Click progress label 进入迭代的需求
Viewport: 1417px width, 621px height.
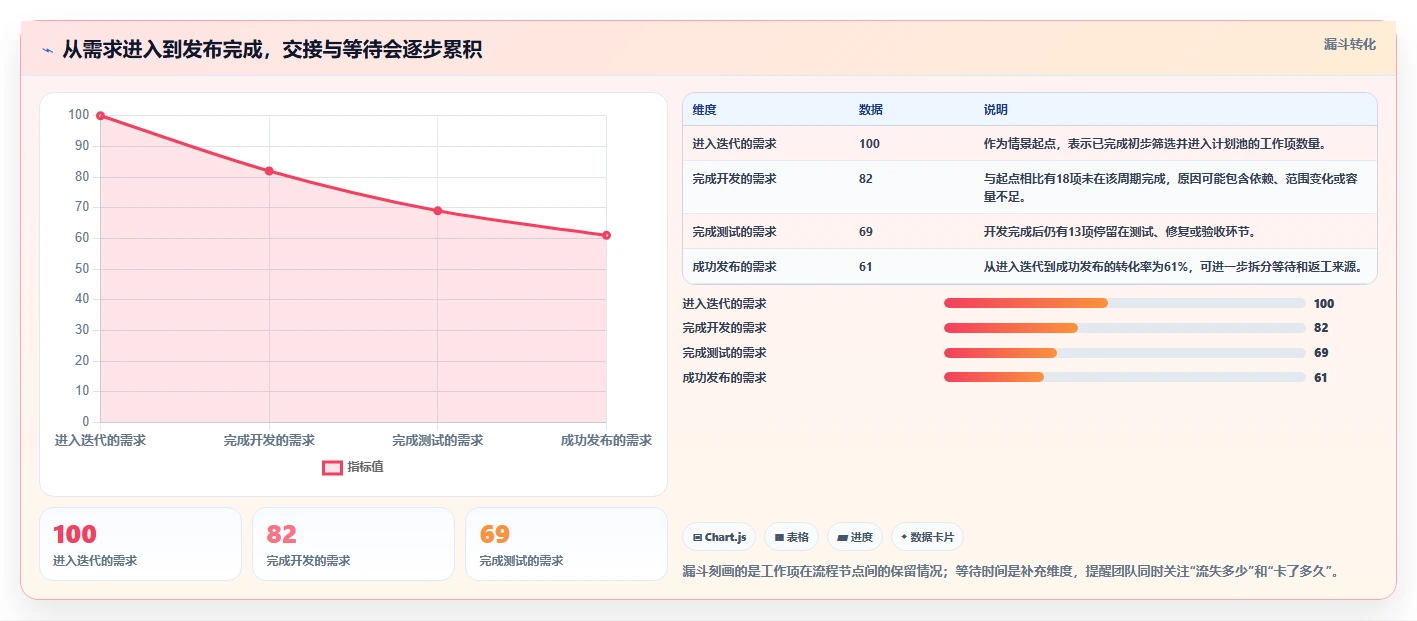[x=724, y=304]
